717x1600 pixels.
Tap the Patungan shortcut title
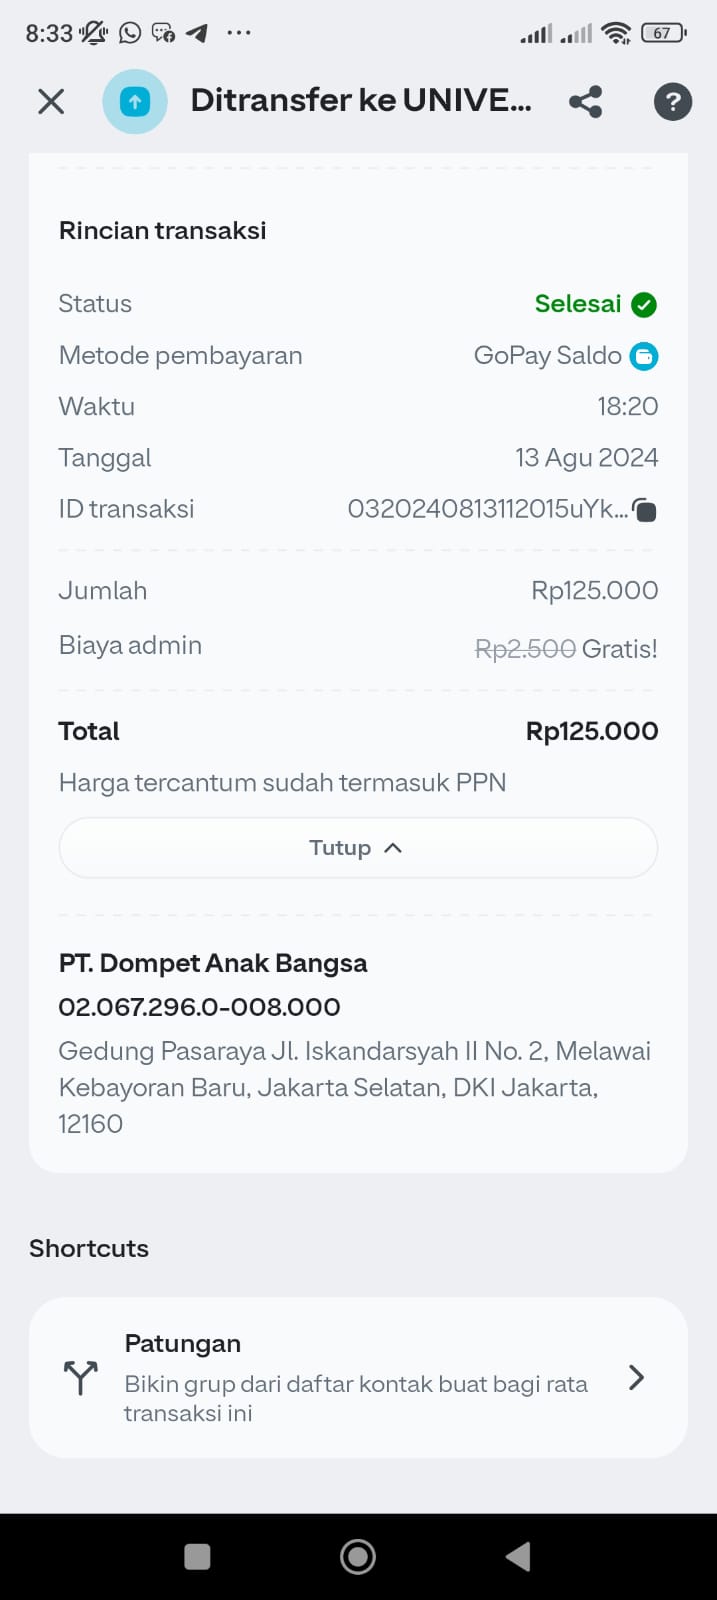pos(183,1344)
